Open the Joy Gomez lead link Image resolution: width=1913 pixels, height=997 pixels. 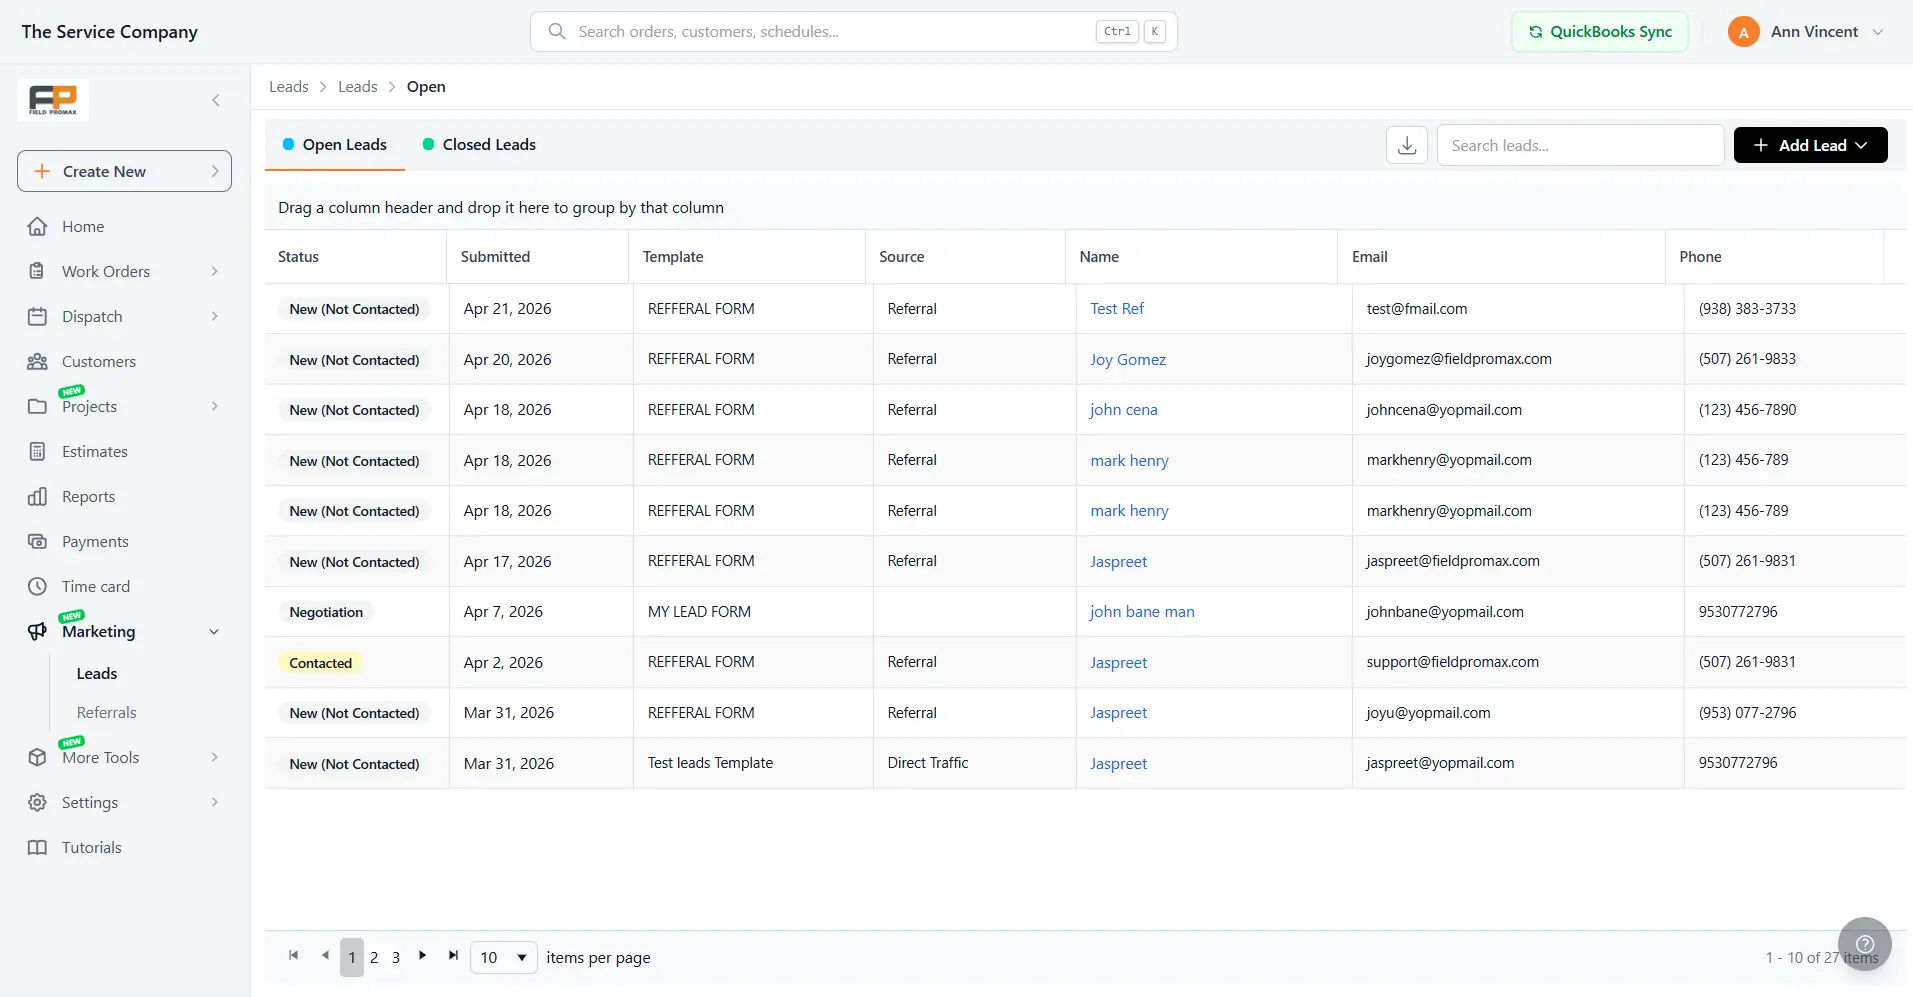(x=1128, y=359)
